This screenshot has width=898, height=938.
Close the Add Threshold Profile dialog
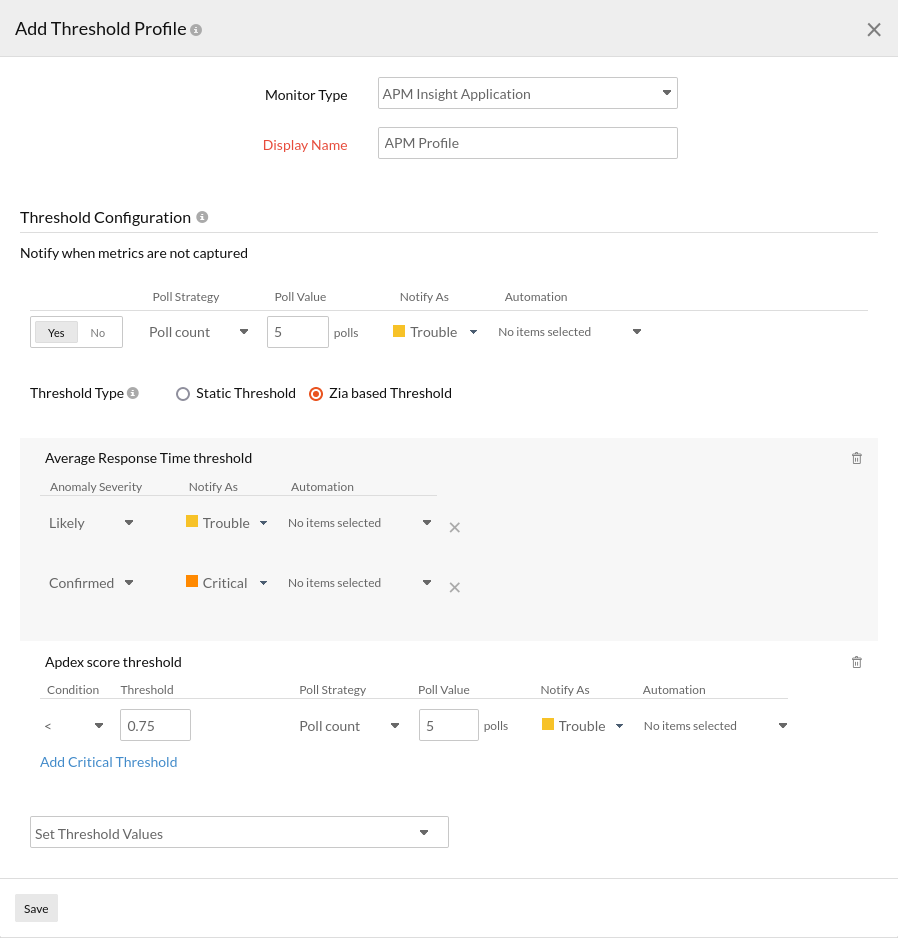pyautogui.click(x=874, y=29)
